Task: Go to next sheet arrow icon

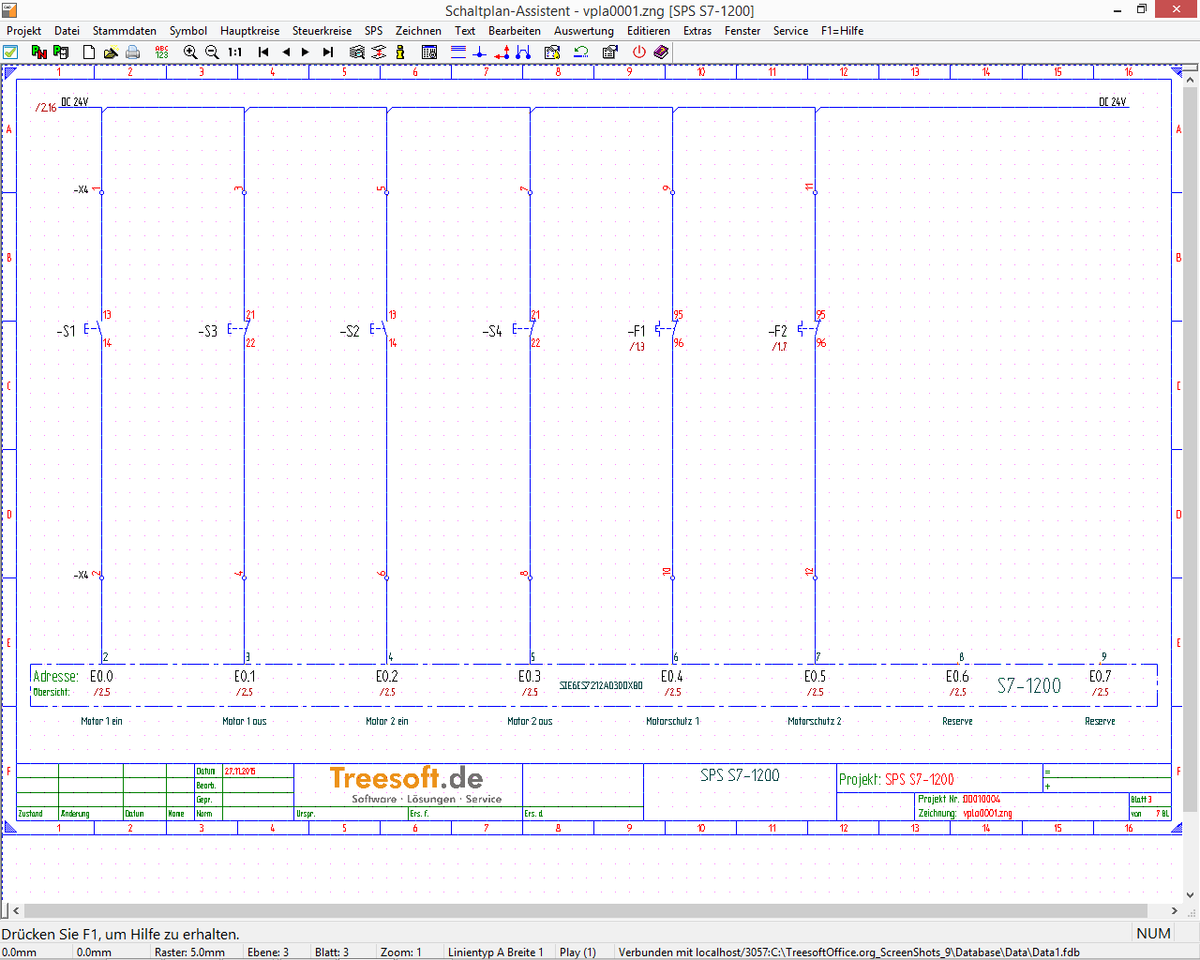Action: [306, 51]
